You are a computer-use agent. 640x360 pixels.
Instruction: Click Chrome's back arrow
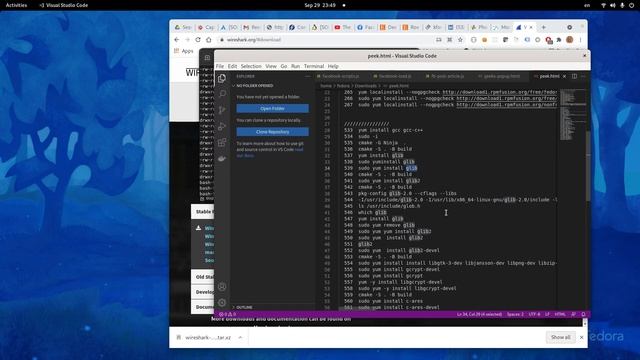(x=177, y=40)
